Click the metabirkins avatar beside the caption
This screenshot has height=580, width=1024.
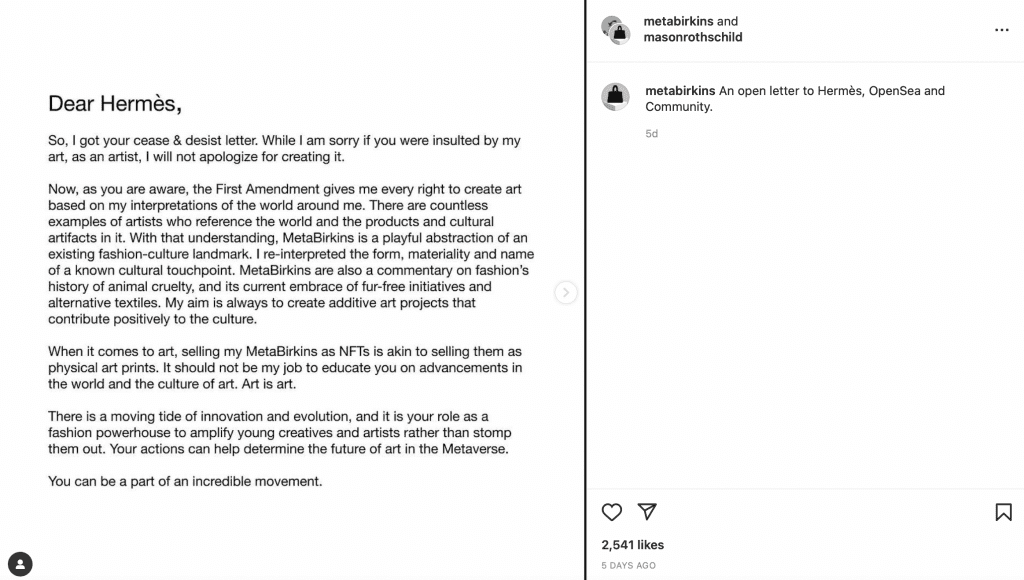point(615,97)
